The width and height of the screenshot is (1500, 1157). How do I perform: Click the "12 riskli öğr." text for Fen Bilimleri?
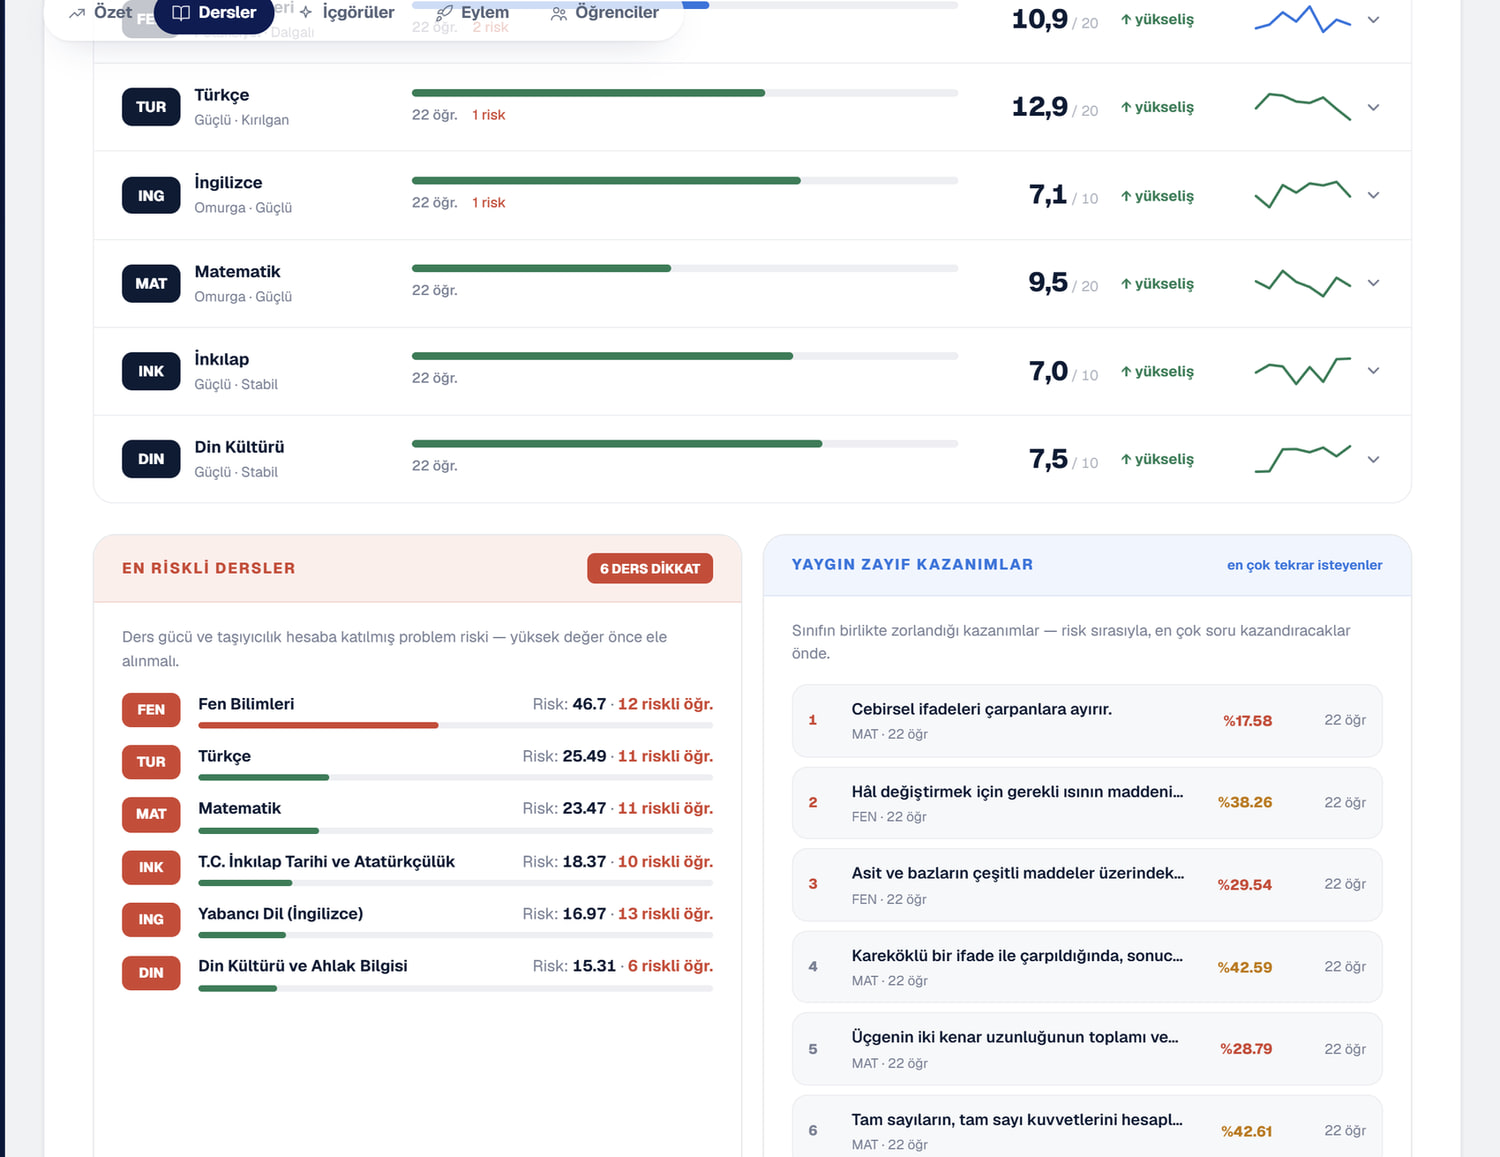pos(665,704)
